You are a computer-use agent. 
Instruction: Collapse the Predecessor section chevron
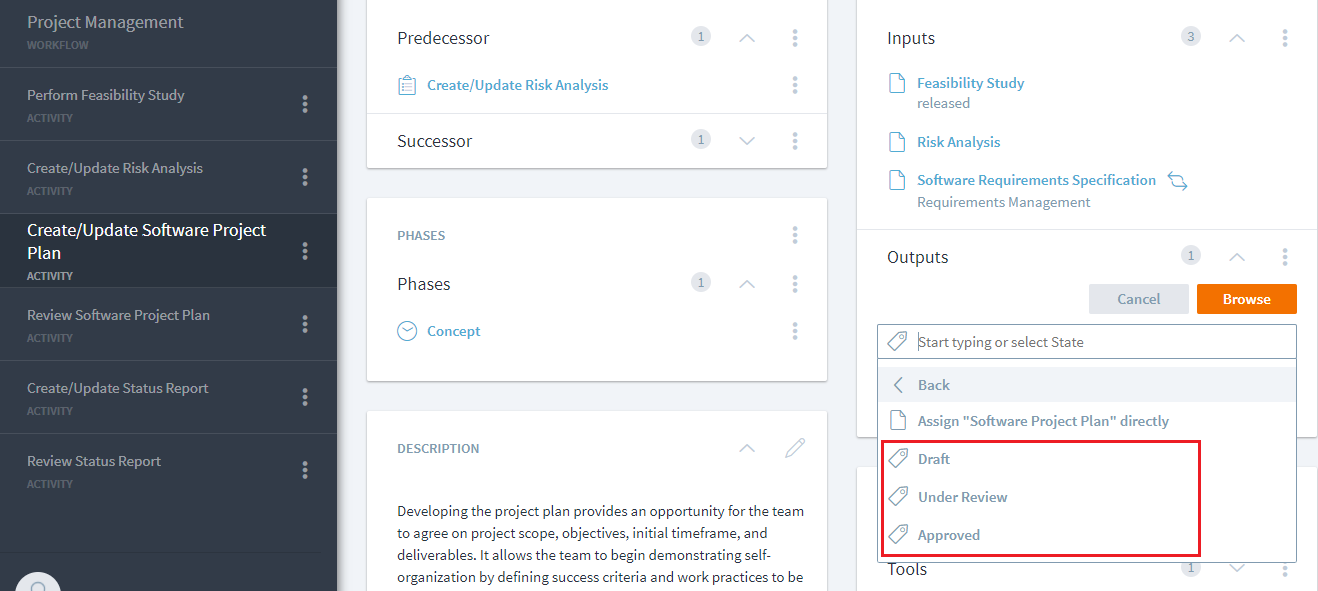tap(747, 38)
